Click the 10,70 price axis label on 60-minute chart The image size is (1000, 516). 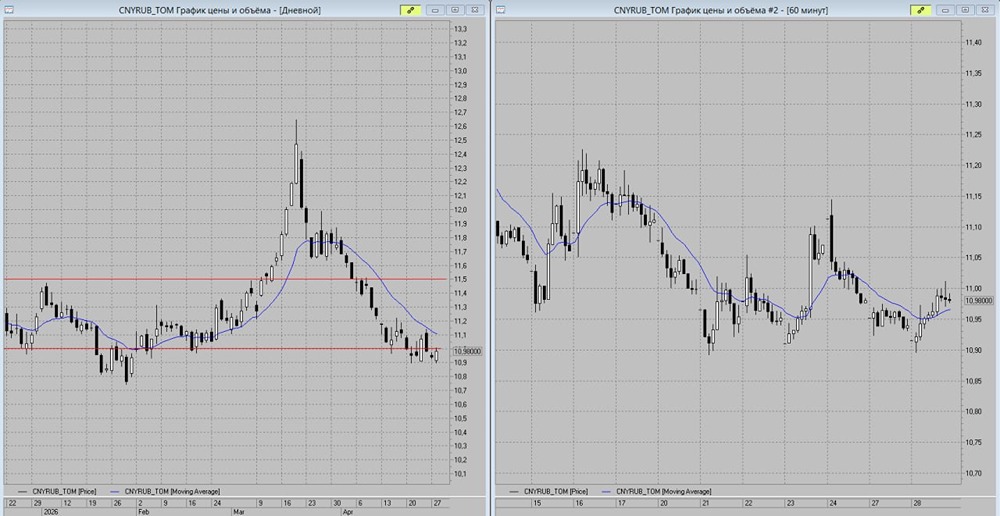pos(973,473)
